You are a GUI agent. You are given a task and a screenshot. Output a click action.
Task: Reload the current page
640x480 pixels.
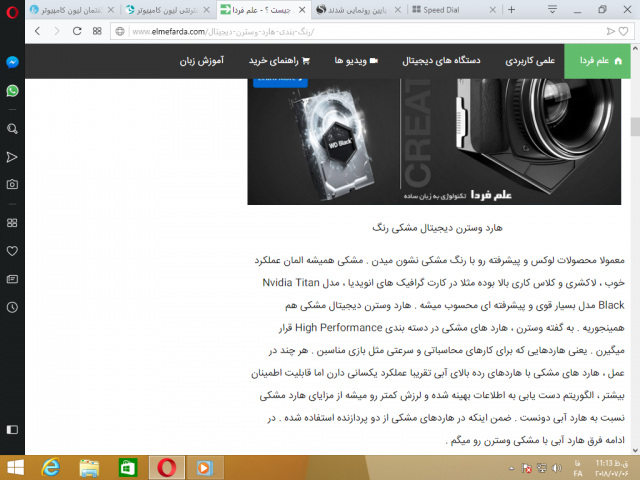tap(77, 31)
